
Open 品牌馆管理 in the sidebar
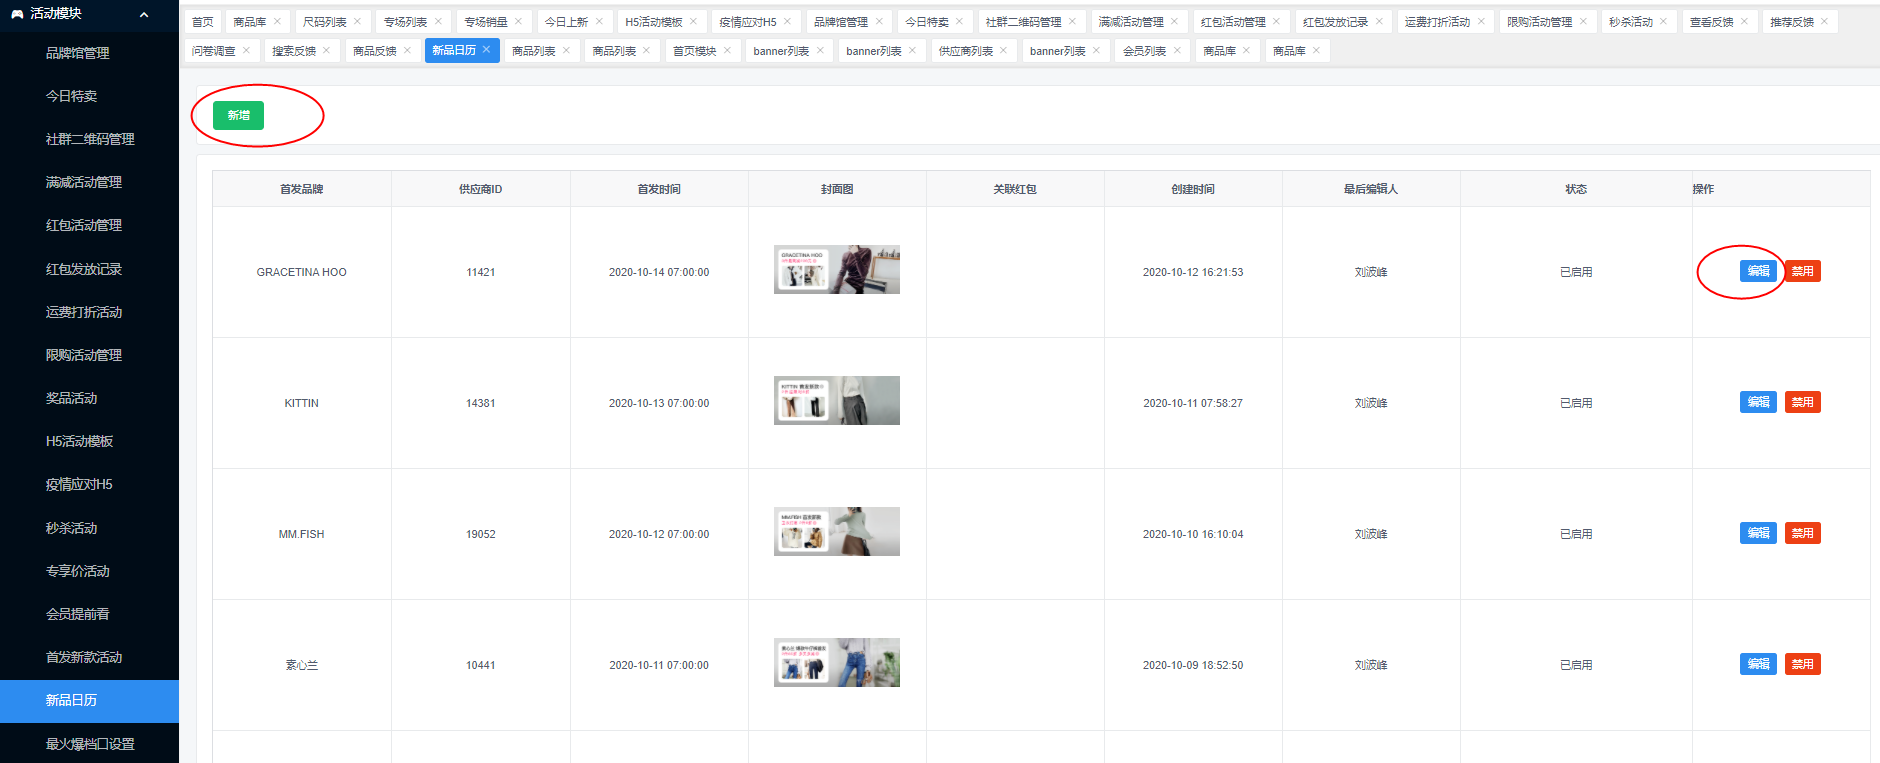click(89, 53)
